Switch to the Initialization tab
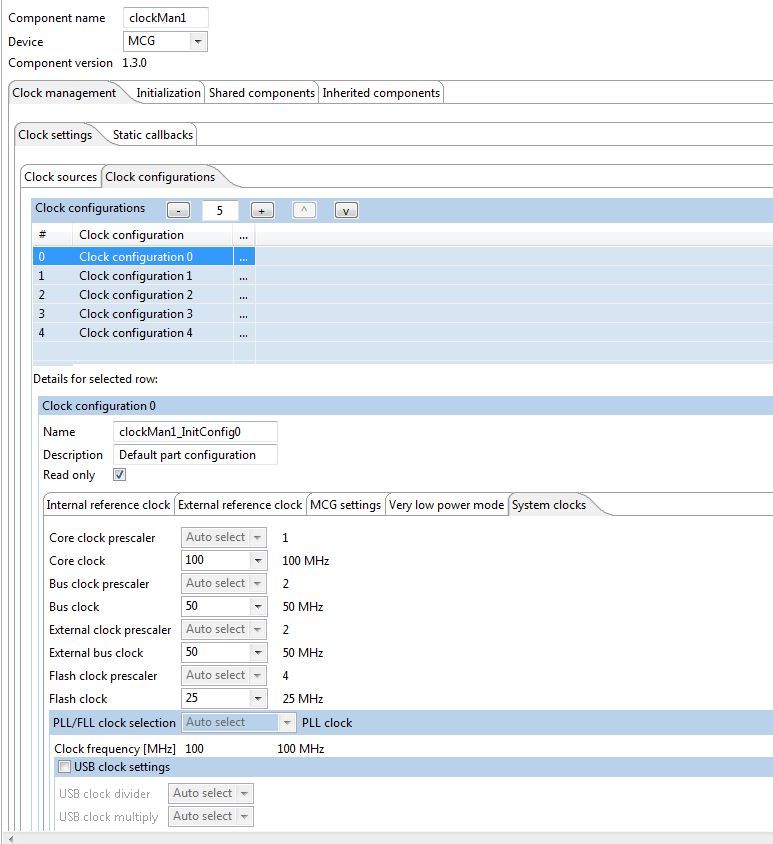This screenshot has width=773, height=844. pyautogui.click(x=168, y=93)
